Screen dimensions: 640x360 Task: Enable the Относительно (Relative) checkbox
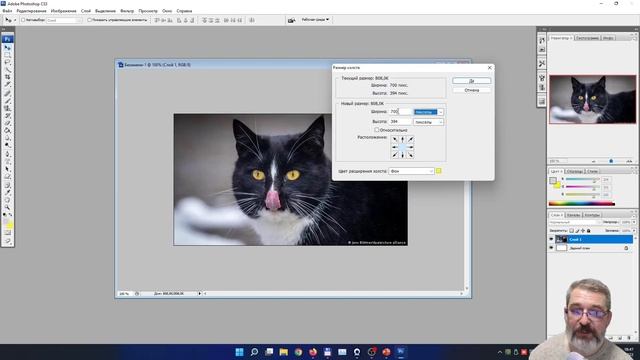pos(377,130)
